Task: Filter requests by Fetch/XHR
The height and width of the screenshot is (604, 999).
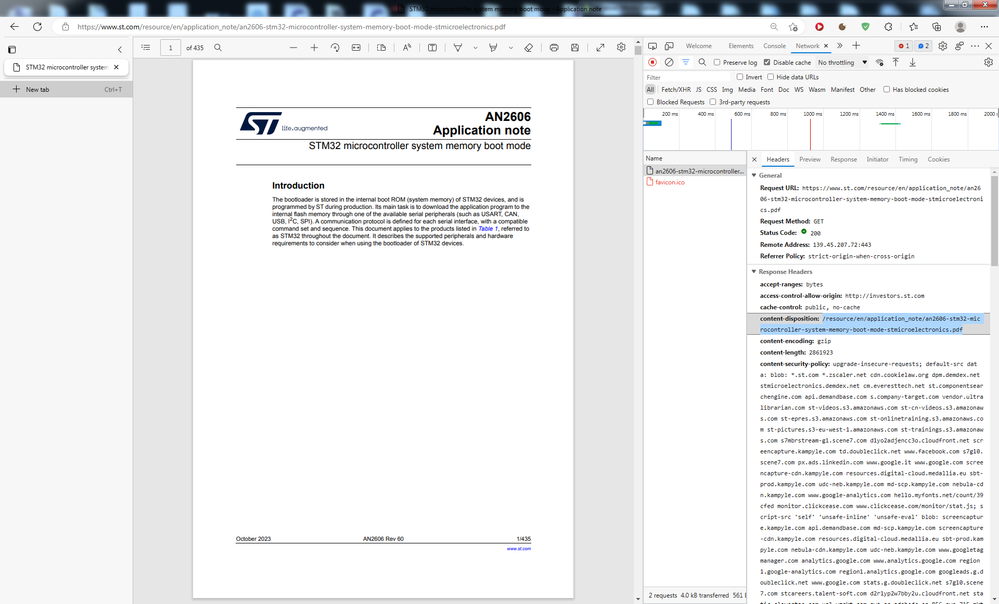Action: pos(675,89)
